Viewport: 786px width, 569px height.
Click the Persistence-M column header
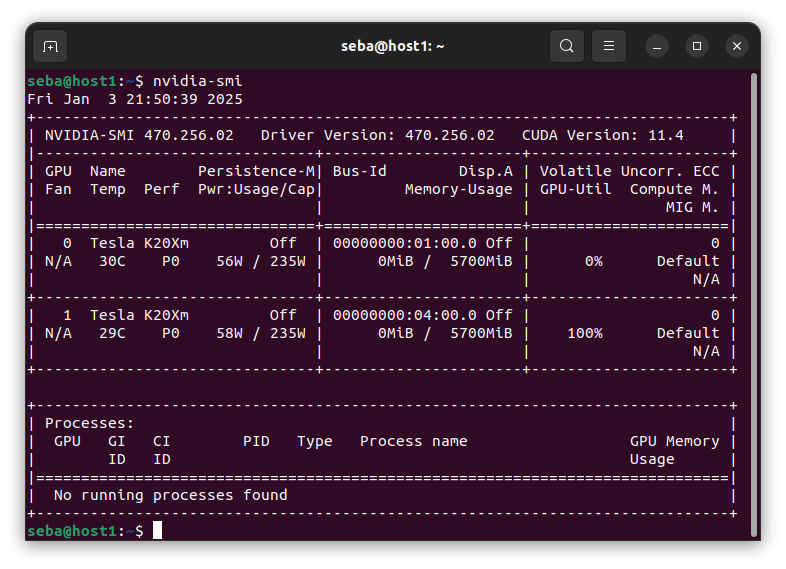pyautogui.click(x=256, y=171)
